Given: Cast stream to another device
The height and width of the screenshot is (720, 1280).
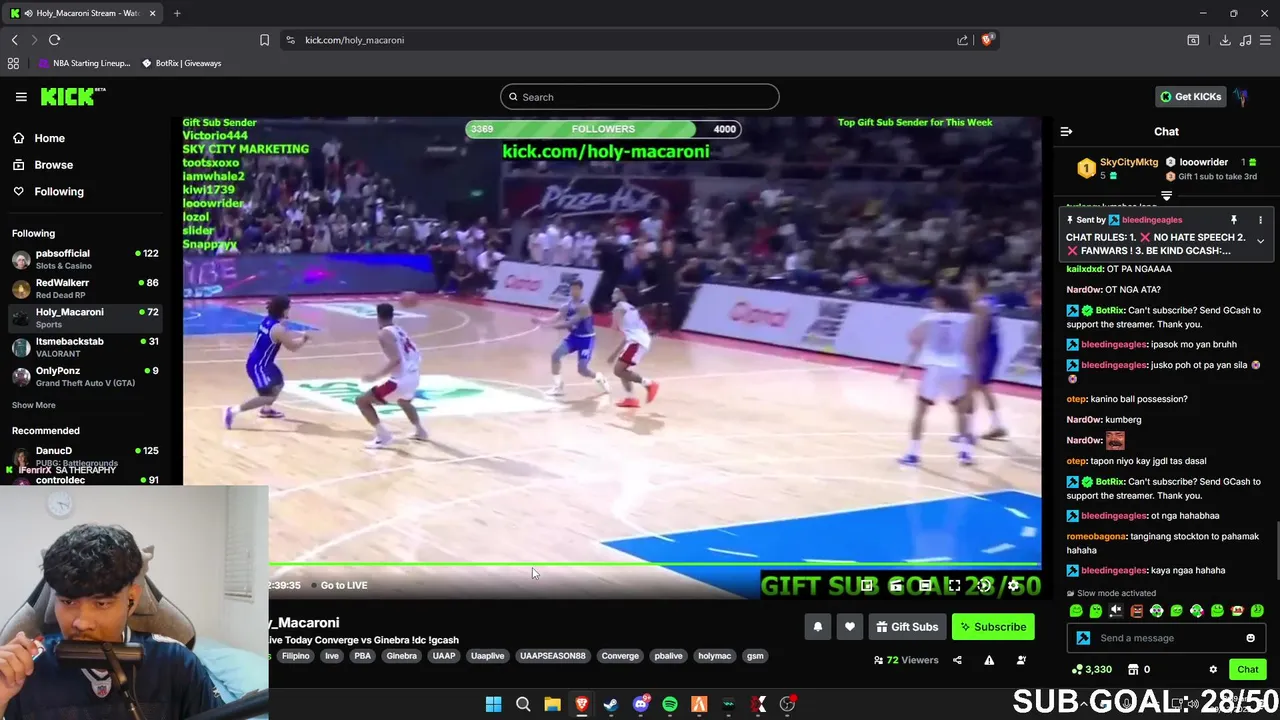Looking at the screenshot, I should pos(896,585).
